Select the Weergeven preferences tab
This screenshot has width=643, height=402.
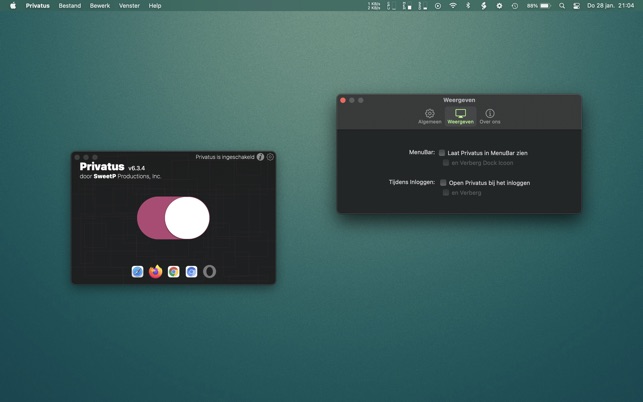click(x=461, y=116)
